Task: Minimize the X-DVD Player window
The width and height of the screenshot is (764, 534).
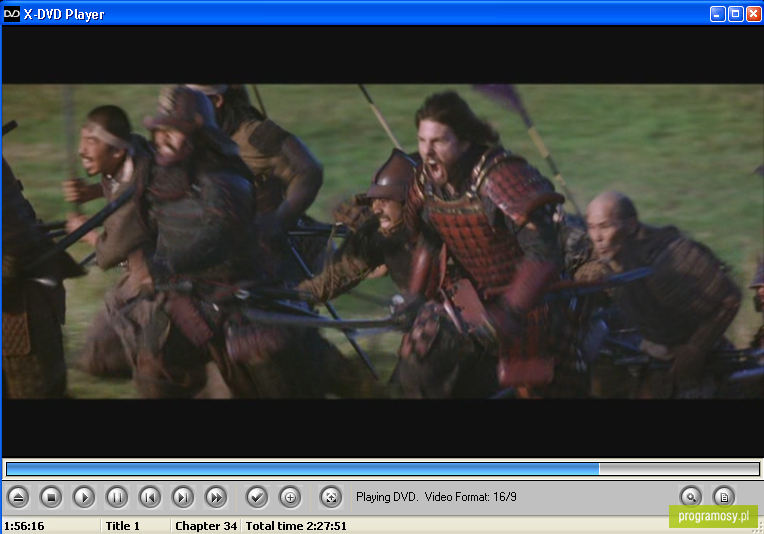Action: (x=717, y=14)
